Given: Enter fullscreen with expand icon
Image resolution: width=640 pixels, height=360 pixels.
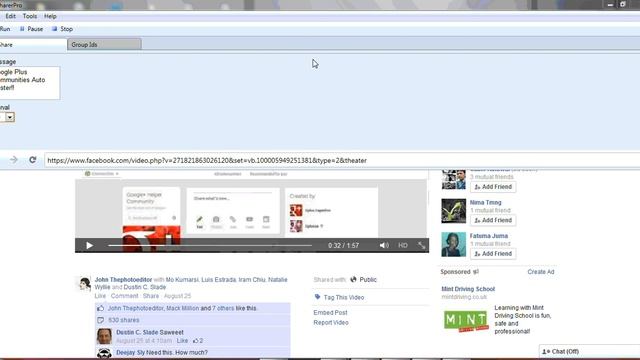Looking at the screenshot, I should point(422,245).
